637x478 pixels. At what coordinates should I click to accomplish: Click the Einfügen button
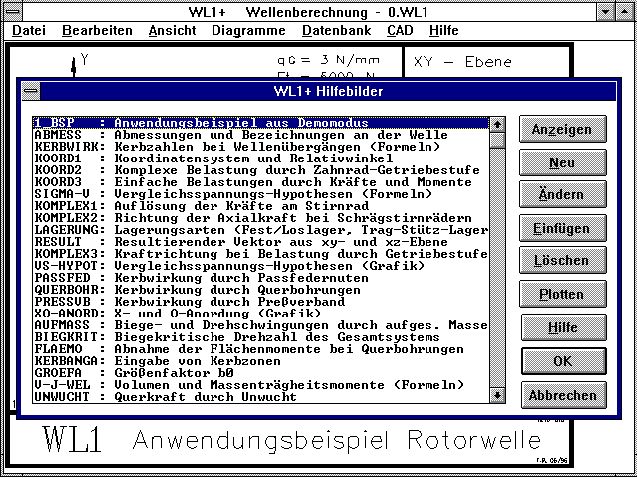coord(563,229)
